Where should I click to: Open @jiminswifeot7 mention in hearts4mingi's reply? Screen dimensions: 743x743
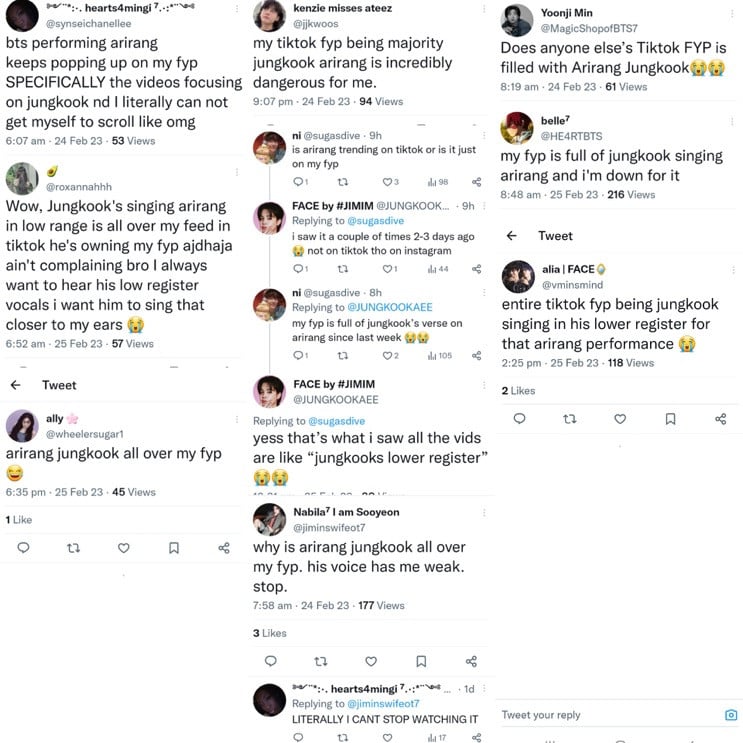(386, 704)
